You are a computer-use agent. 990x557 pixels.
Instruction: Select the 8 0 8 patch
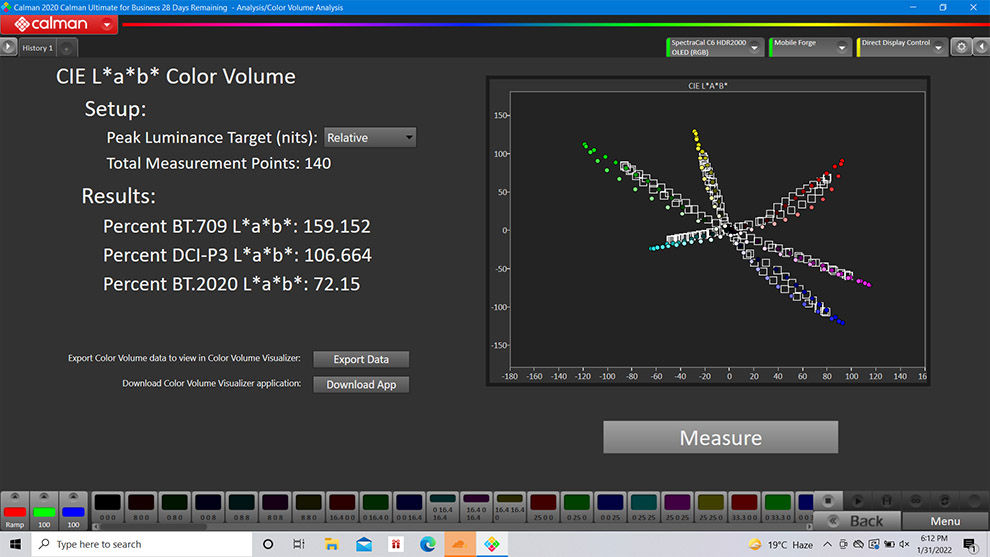(275, 507)
